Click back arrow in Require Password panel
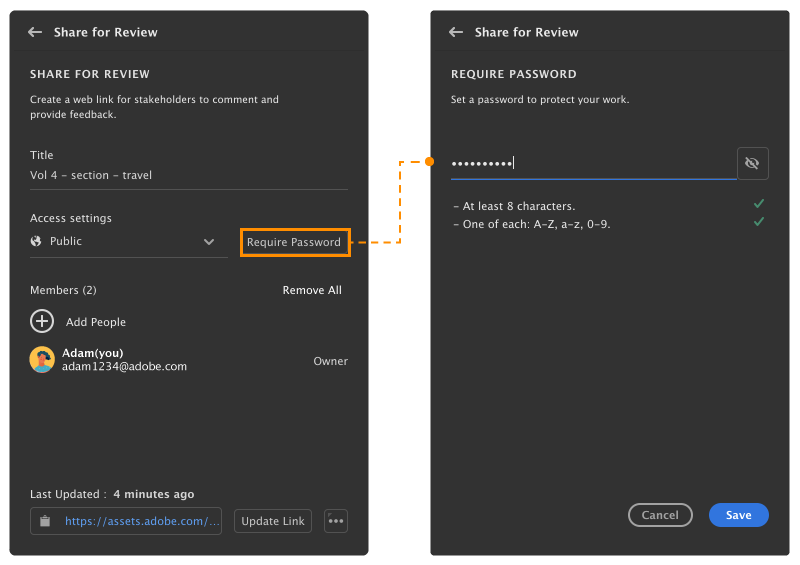Image resolution: width=800 pixels, height=565 pixels. click(x=456, y=32)
